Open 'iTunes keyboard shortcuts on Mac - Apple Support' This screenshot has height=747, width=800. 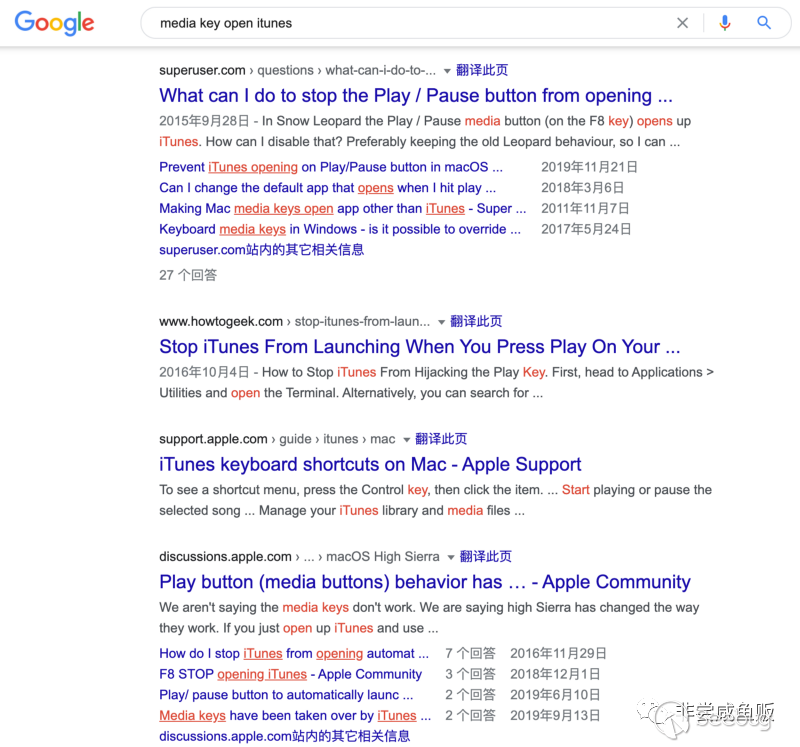pyautogui.click(x=370, y=464)
